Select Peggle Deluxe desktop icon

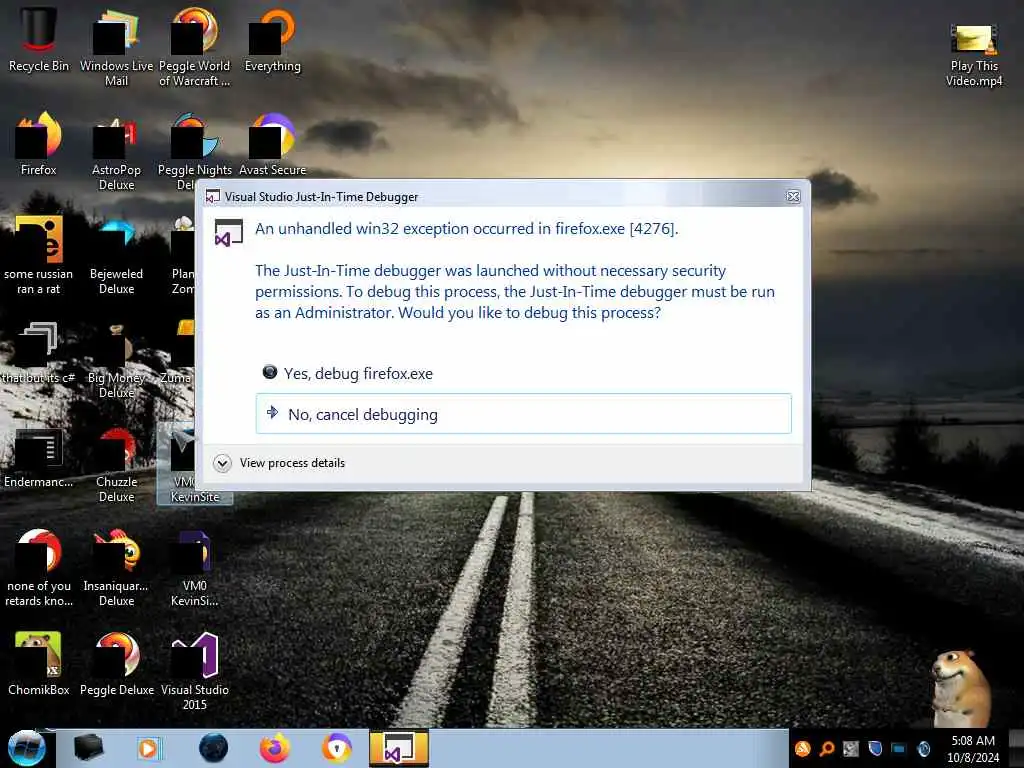[x=116, y=664]
